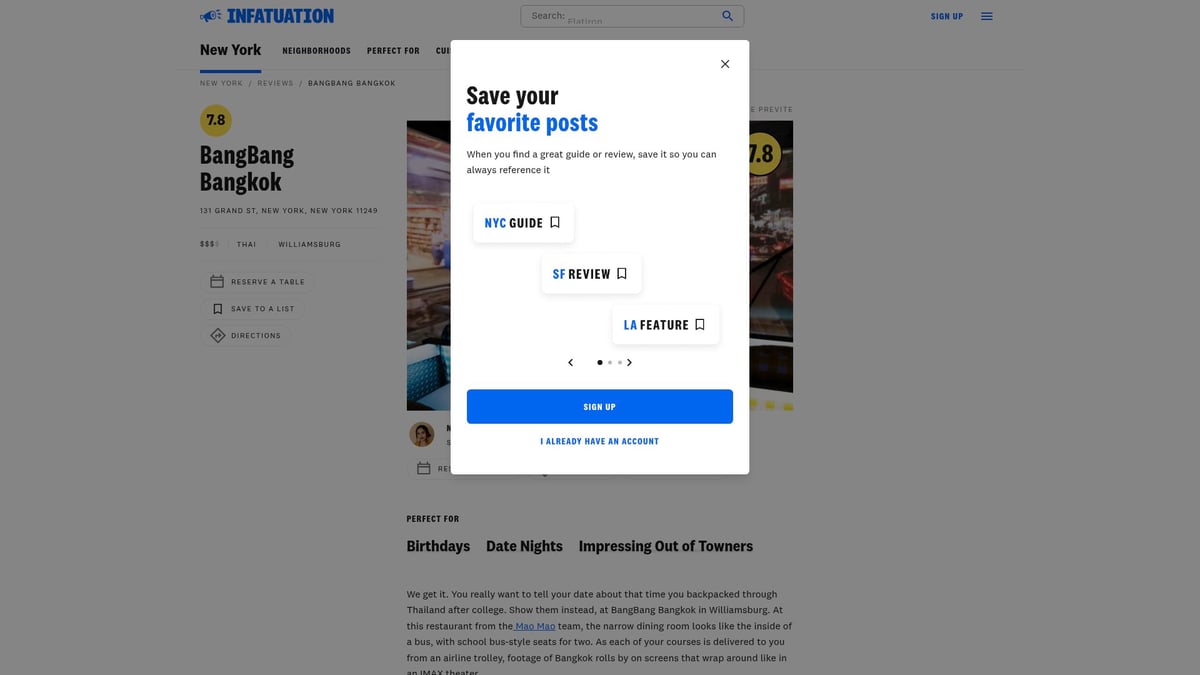
Task: Click the Directions diamond icon
Action: (217, 336)
